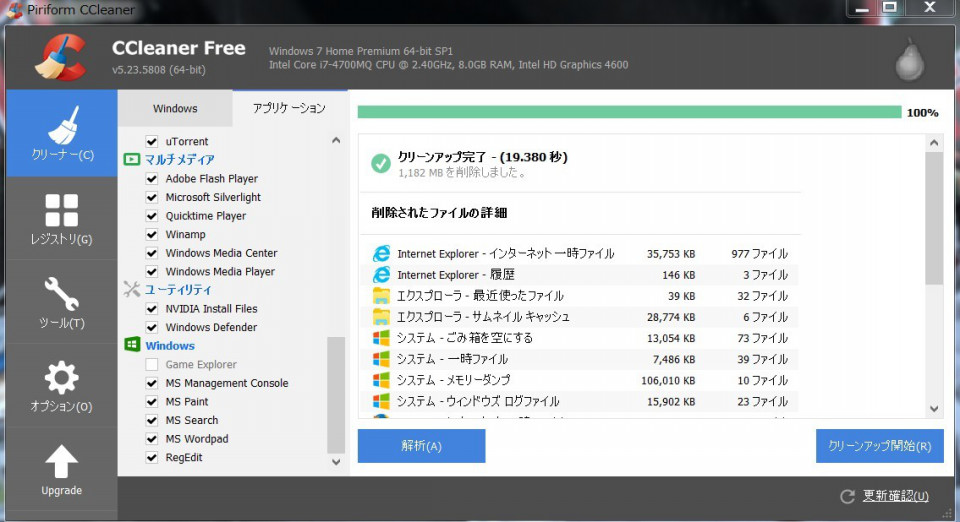This screenshot has height=522, width=960.
Task: Click Windows icon for メモリーダンプ row
Action: [x=381, y=380]
